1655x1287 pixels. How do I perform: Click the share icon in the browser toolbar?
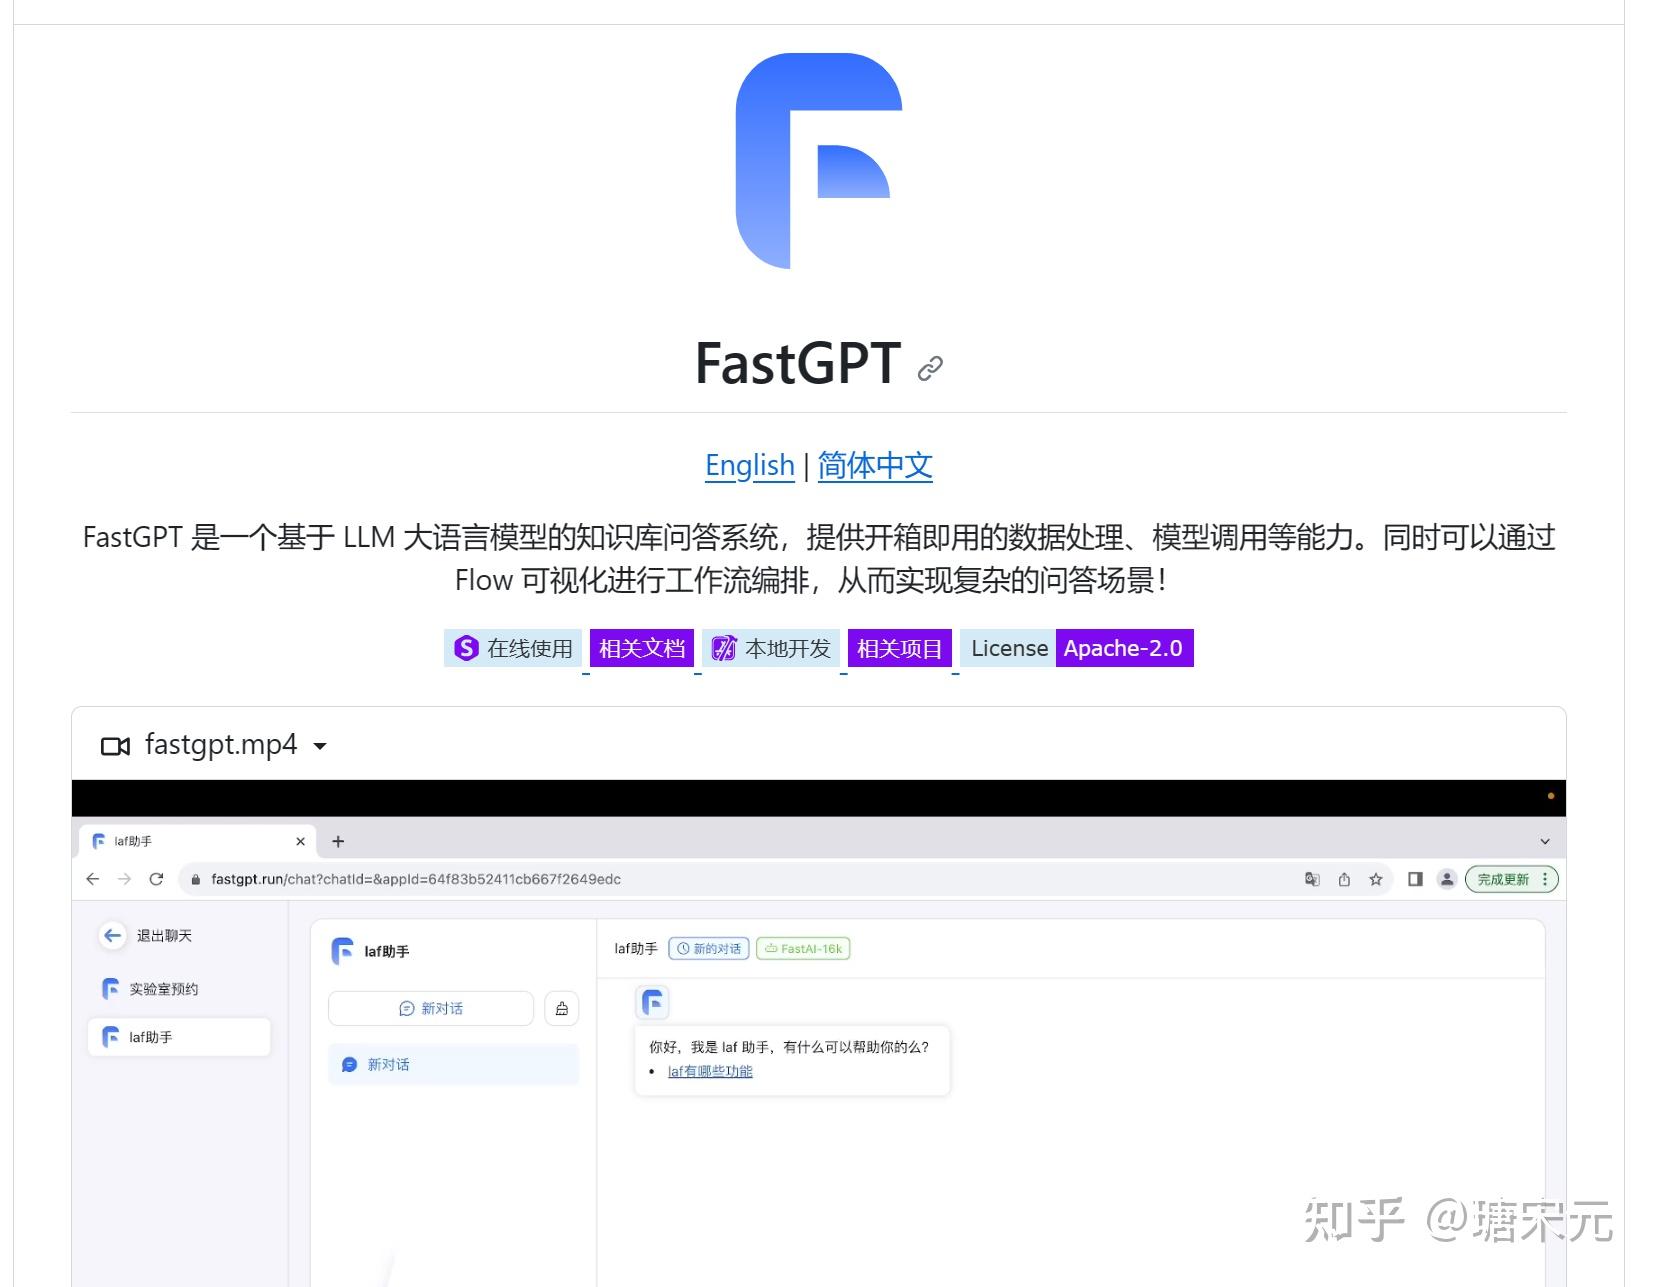1344,880
